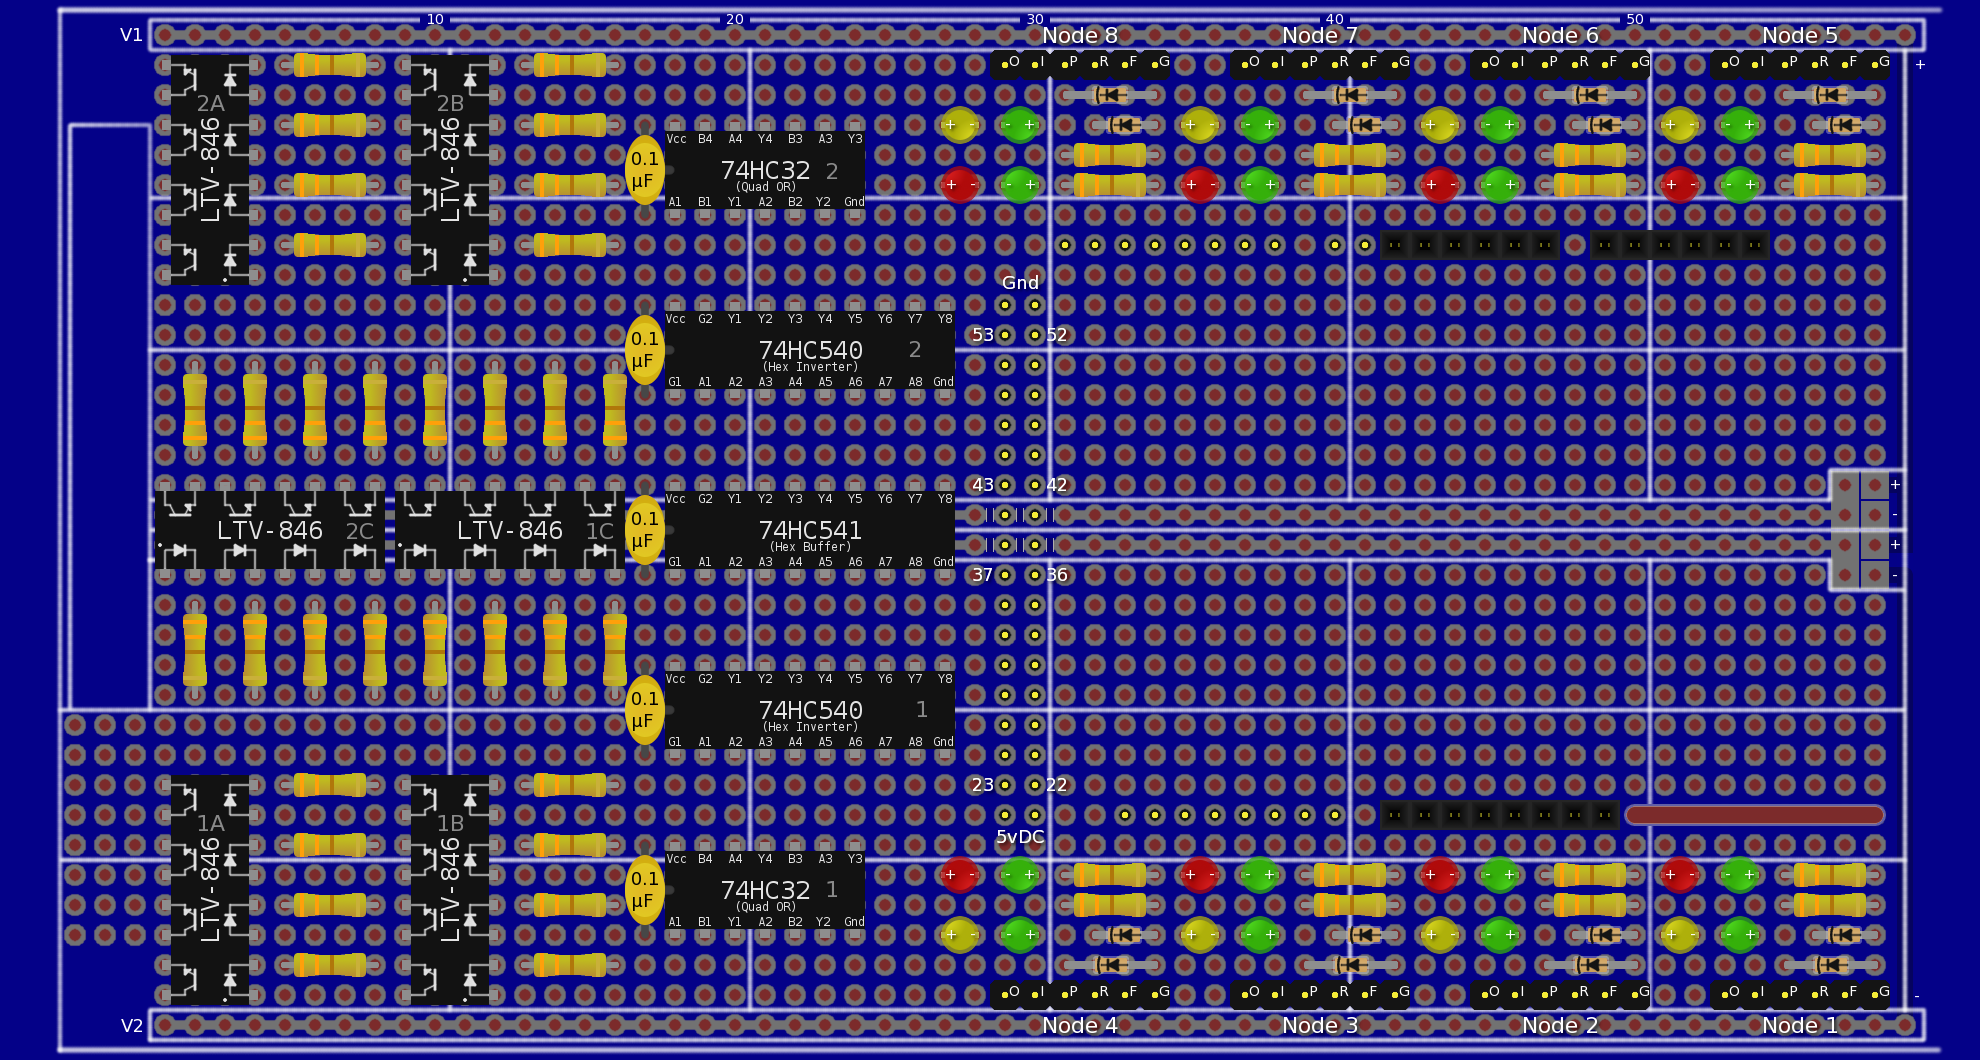The image size is (1980, 1060).
Task: Click pin label 43
Action: pos(983,485)
